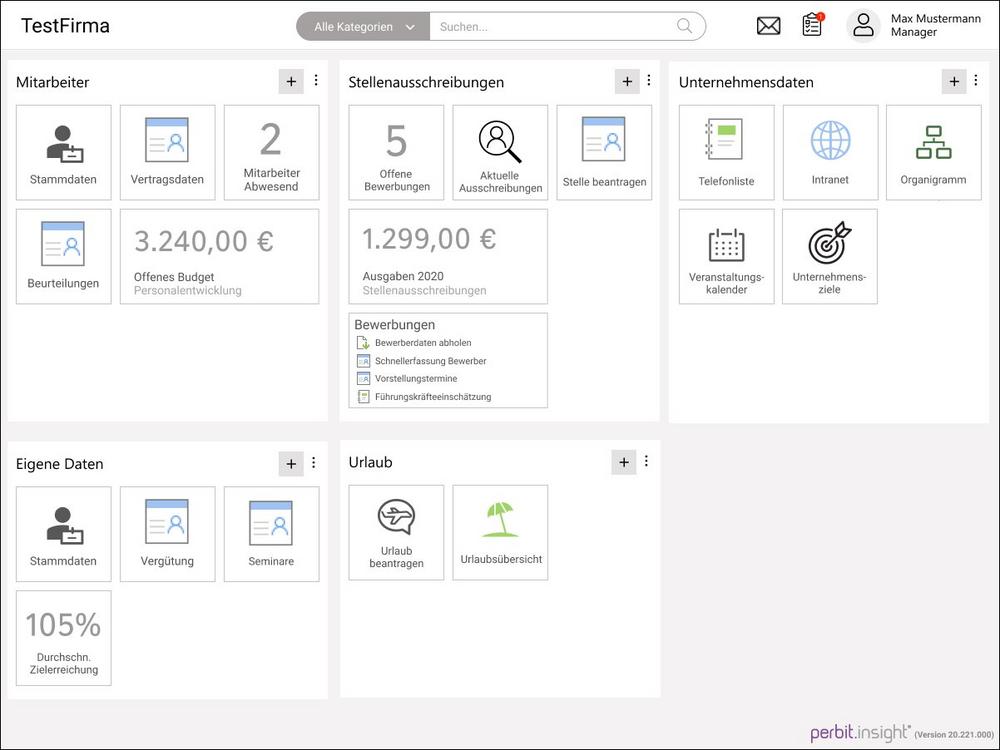This screenshot has height=750, width=1000.
Task: Open the Unternehmensdaten panel three-dot menu
Action: (x=977, y=81)
